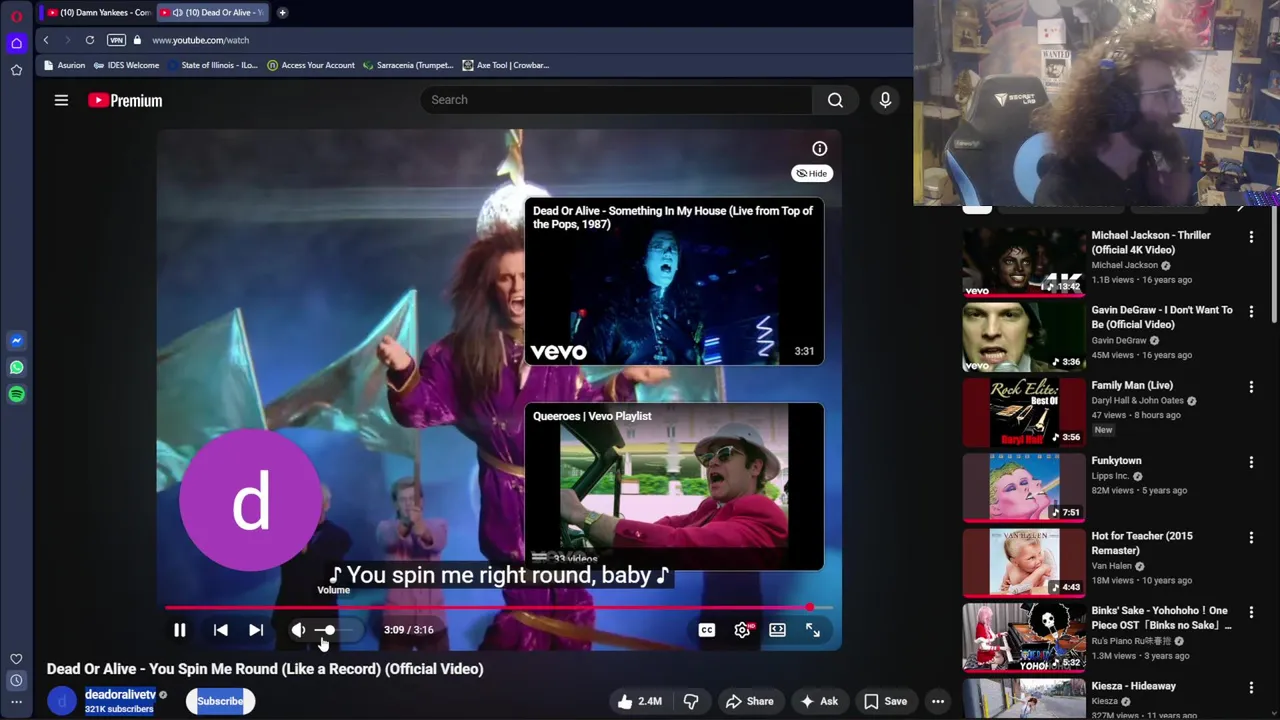
Task: Open State of Illinois bookmark
Action: [212, 65]
